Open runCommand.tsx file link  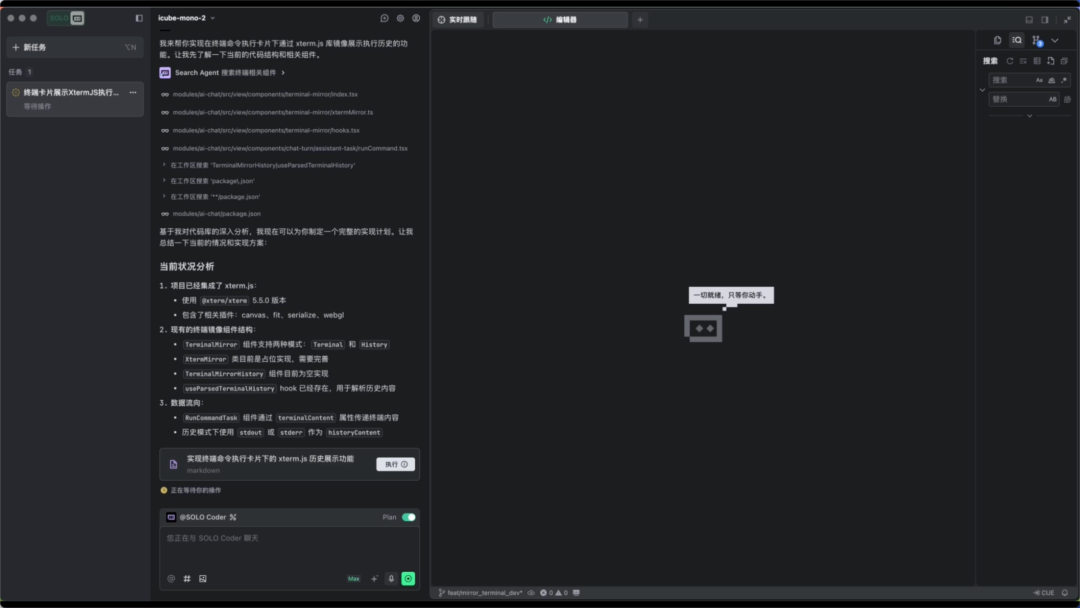click(x=290, y=148)
